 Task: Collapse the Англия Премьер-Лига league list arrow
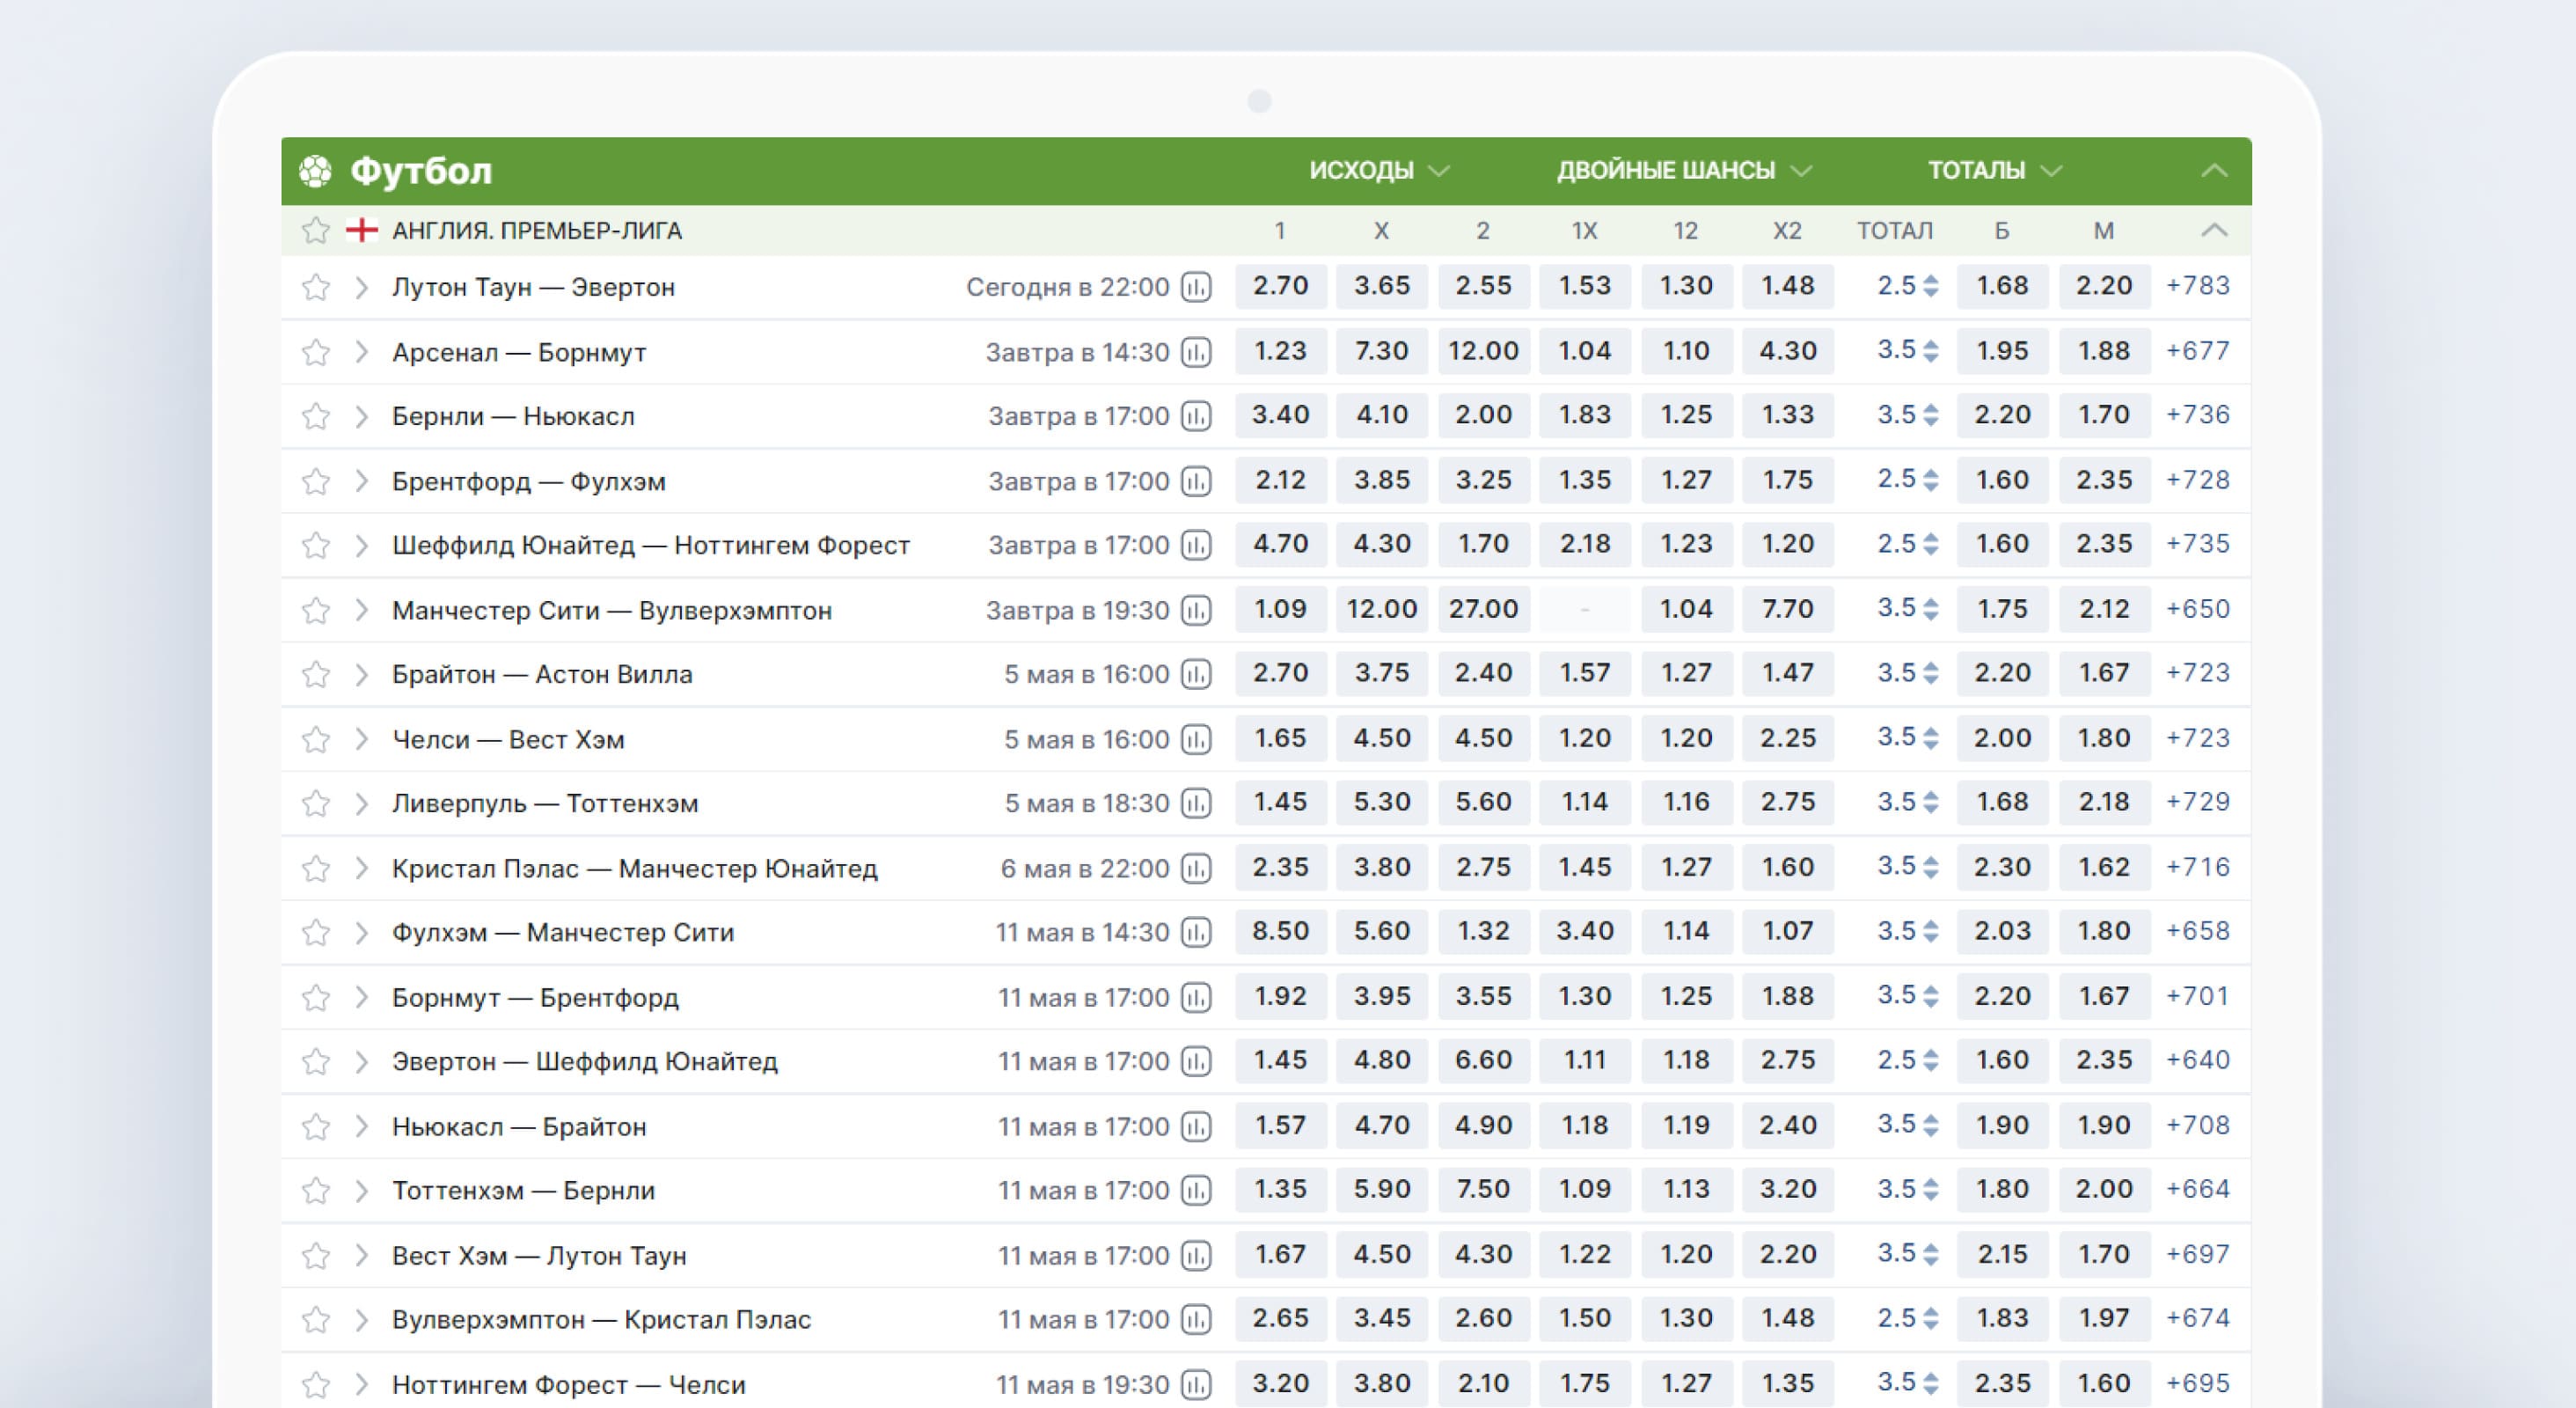click(2214, 230)
